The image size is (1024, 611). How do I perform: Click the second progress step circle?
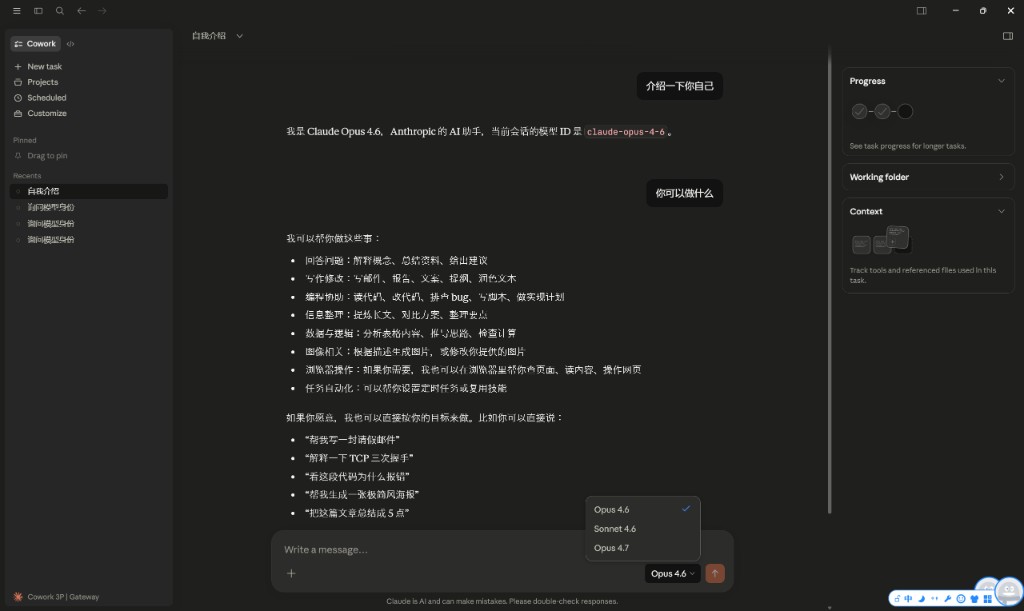[x=882, y=112]
